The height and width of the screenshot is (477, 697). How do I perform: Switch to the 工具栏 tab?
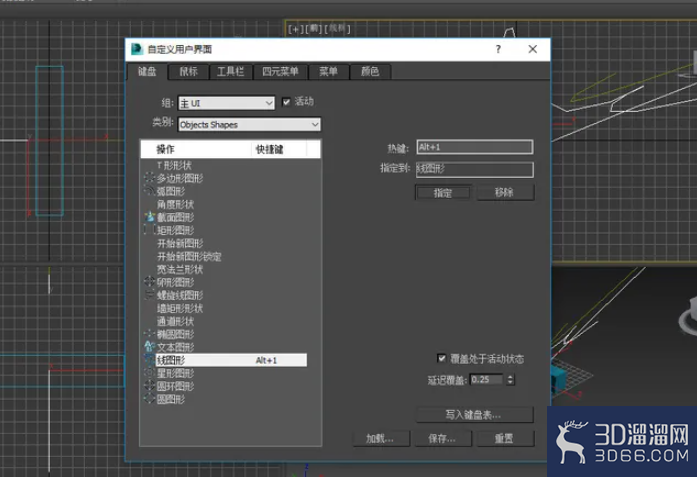(230, 72)
